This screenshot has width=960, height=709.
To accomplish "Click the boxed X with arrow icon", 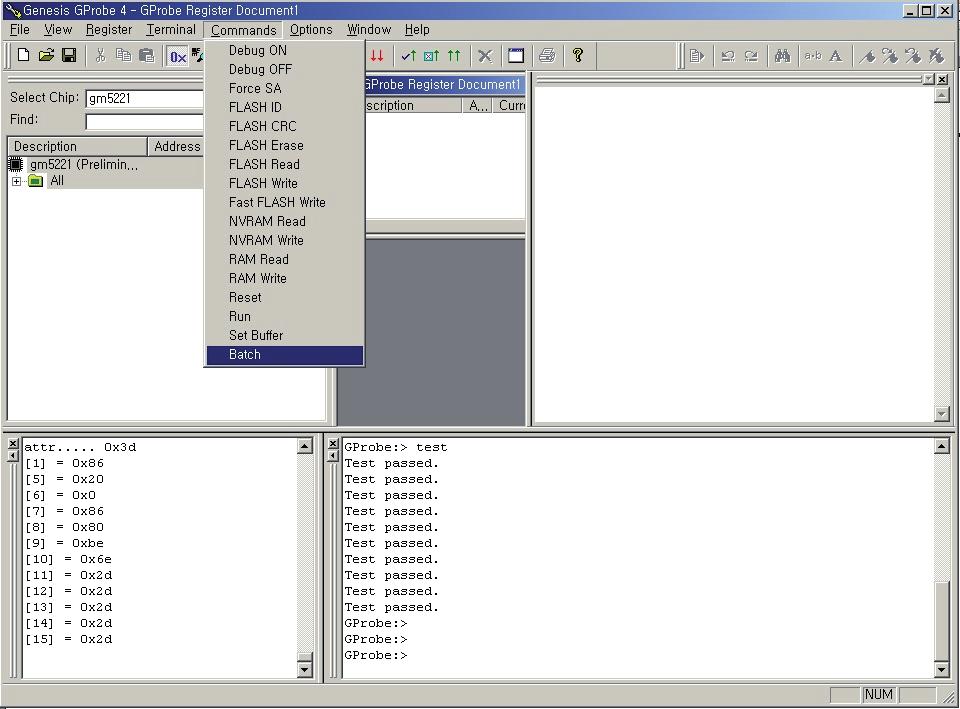I will (x=431, y=56).
